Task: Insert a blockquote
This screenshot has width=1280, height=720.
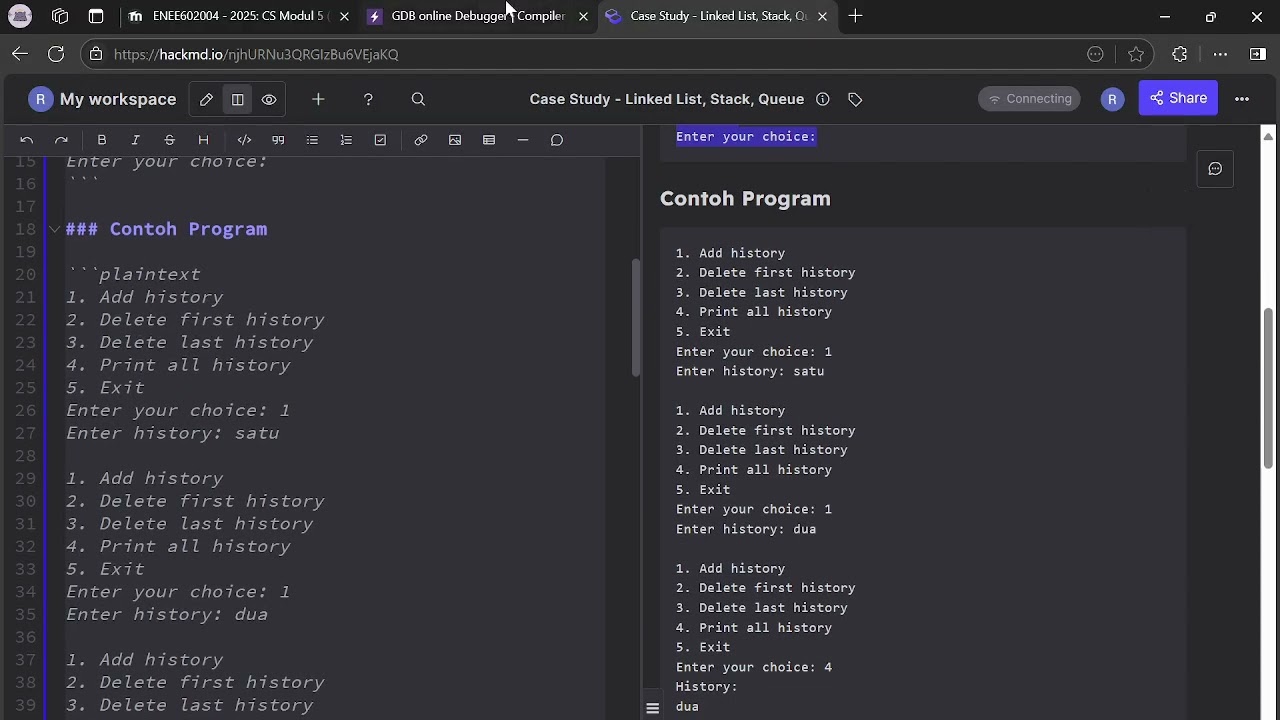Action: [278, 140]
